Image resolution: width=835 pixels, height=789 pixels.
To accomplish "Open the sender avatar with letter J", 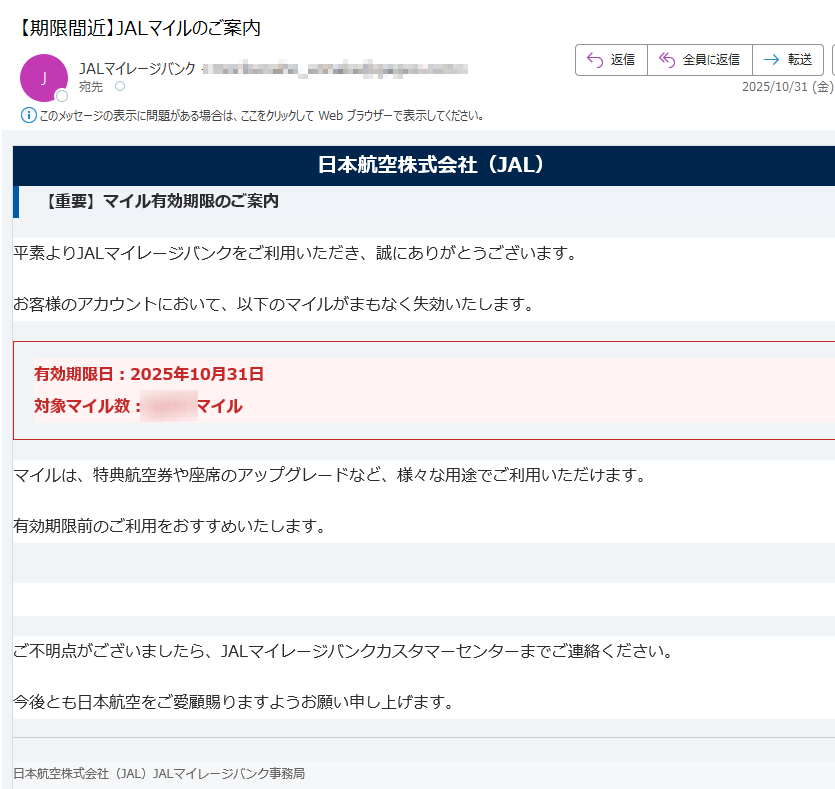I will 42,78.
